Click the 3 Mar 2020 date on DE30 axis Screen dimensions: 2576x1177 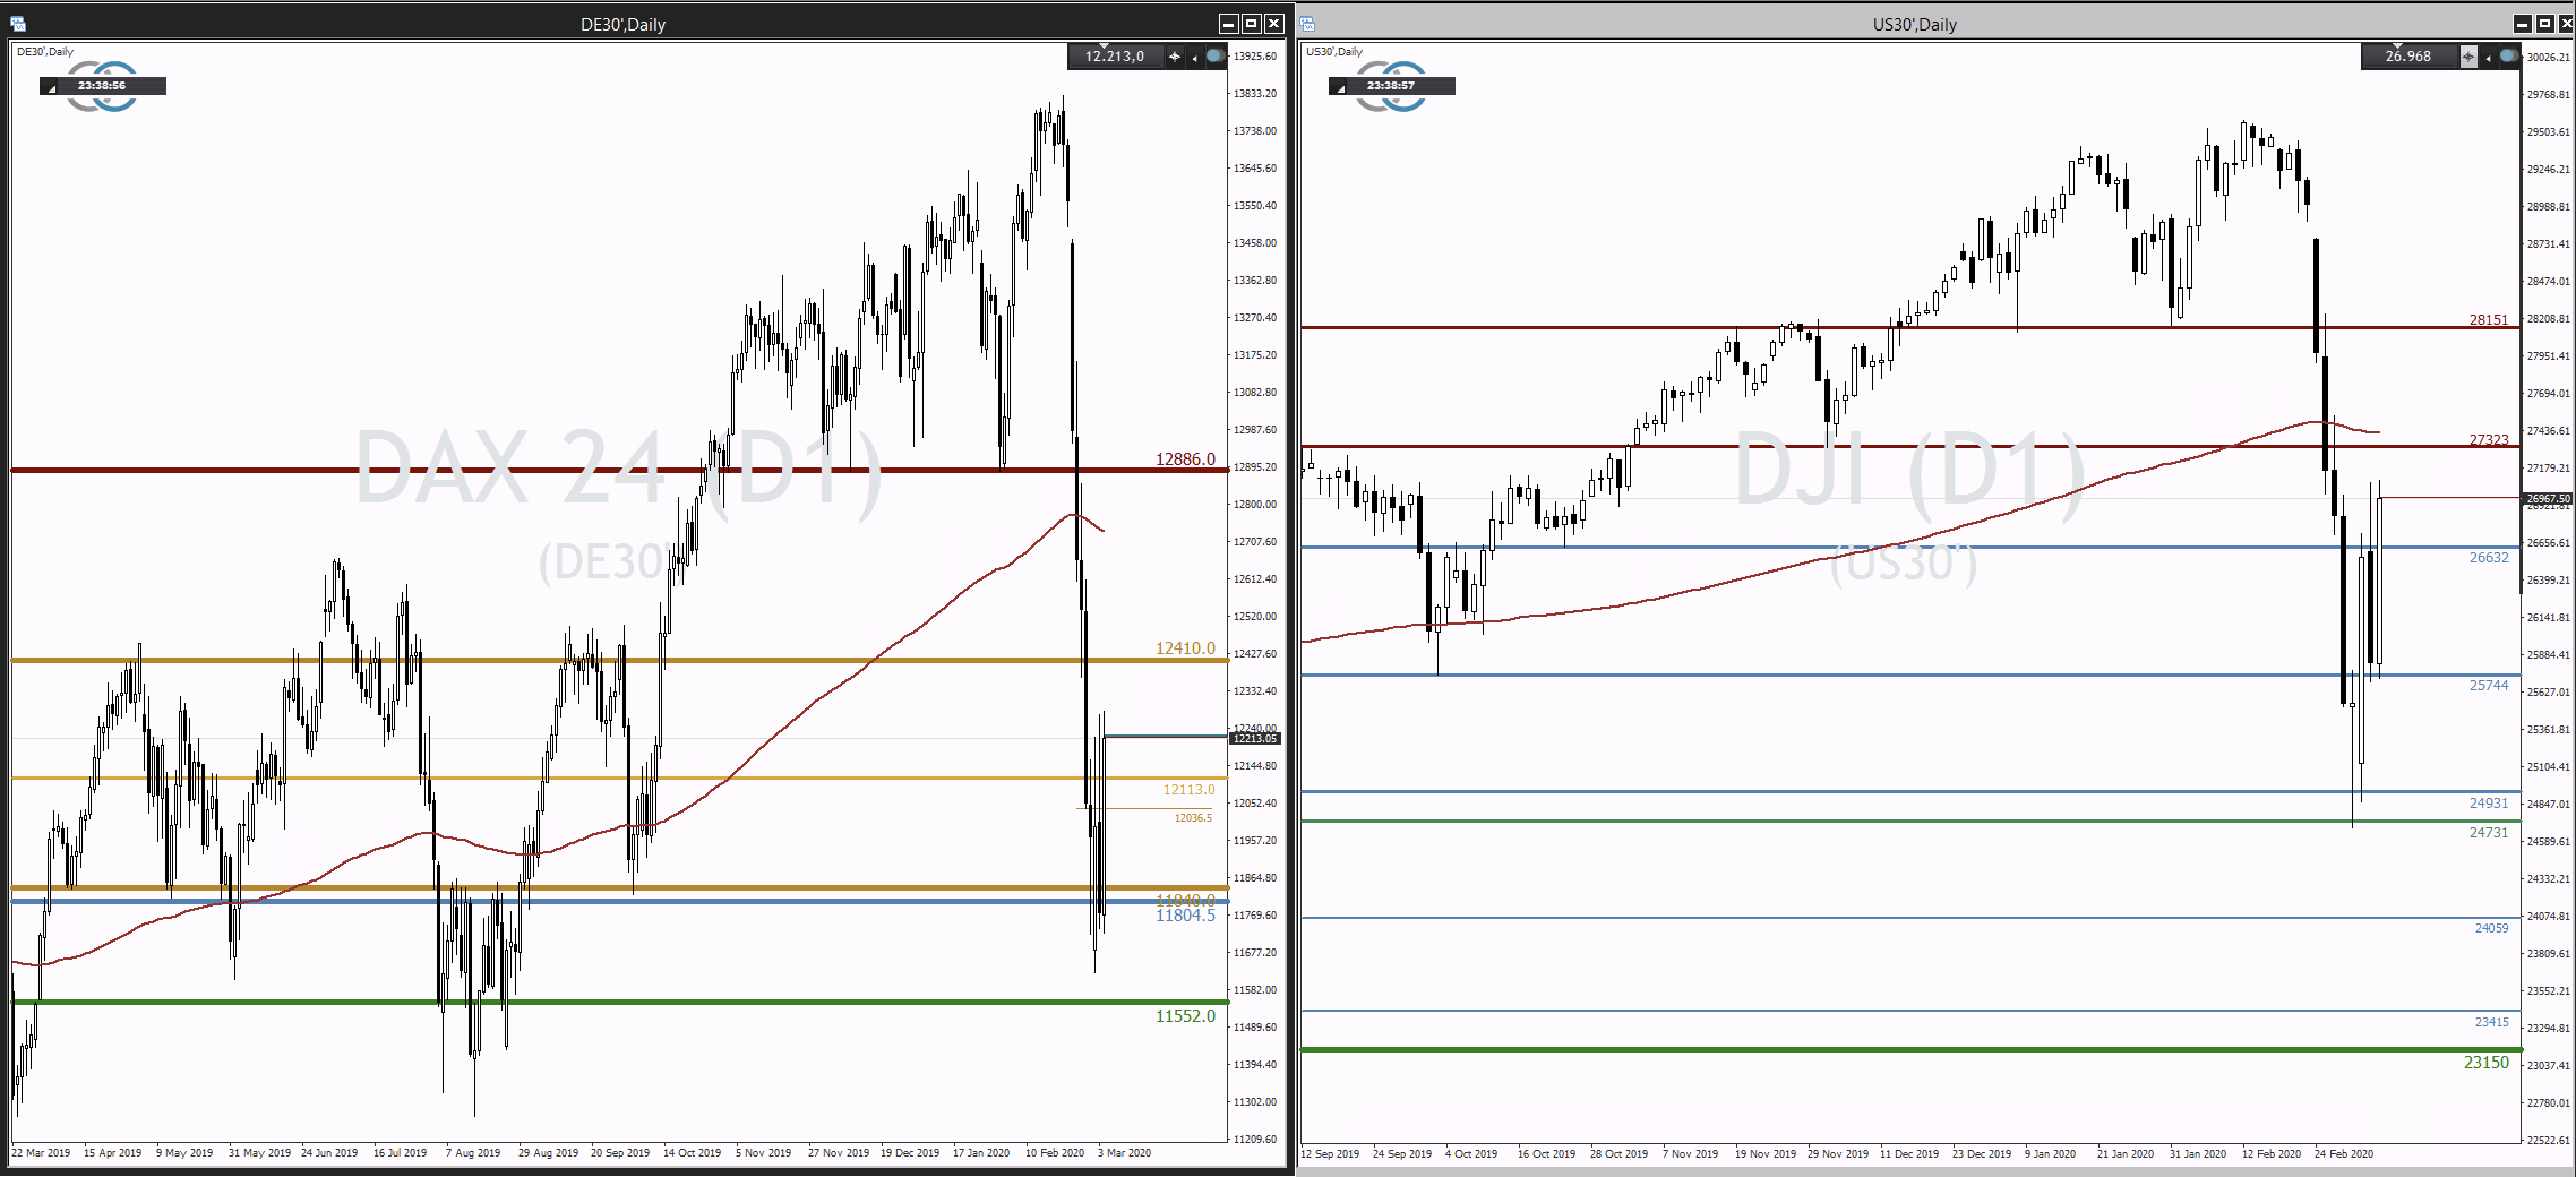click(x=1124, y=1153)
